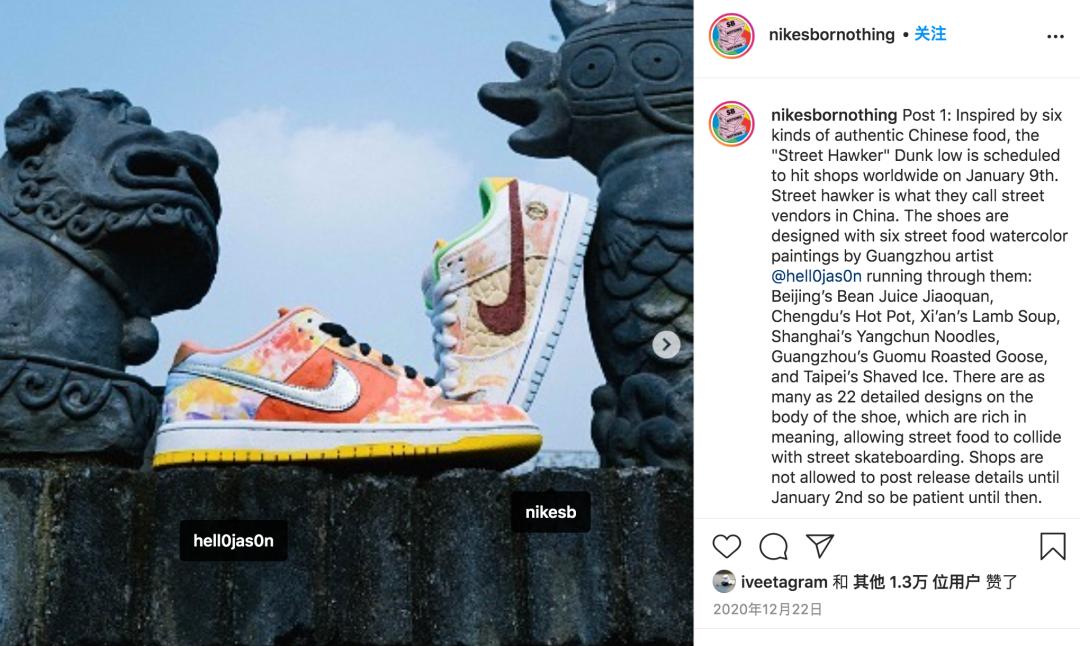Image resolution: width=1080 pixels, height=646 pixels.
Task: Open the iveetagram liker profile link
Action: click(x=784, y=582)
